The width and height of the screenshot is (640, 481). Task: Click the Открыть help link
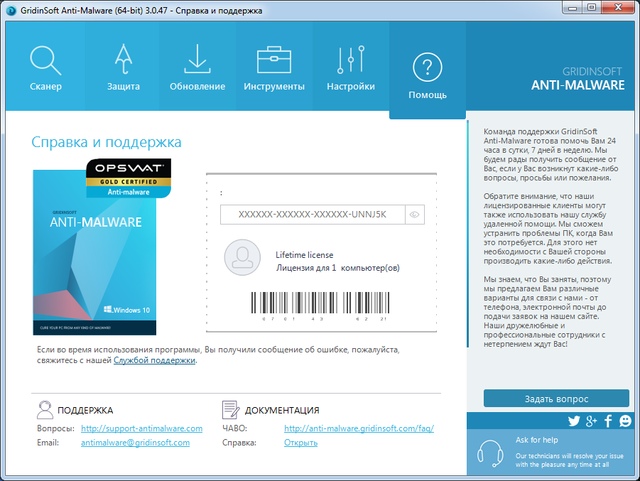click(x=301, y=443)
